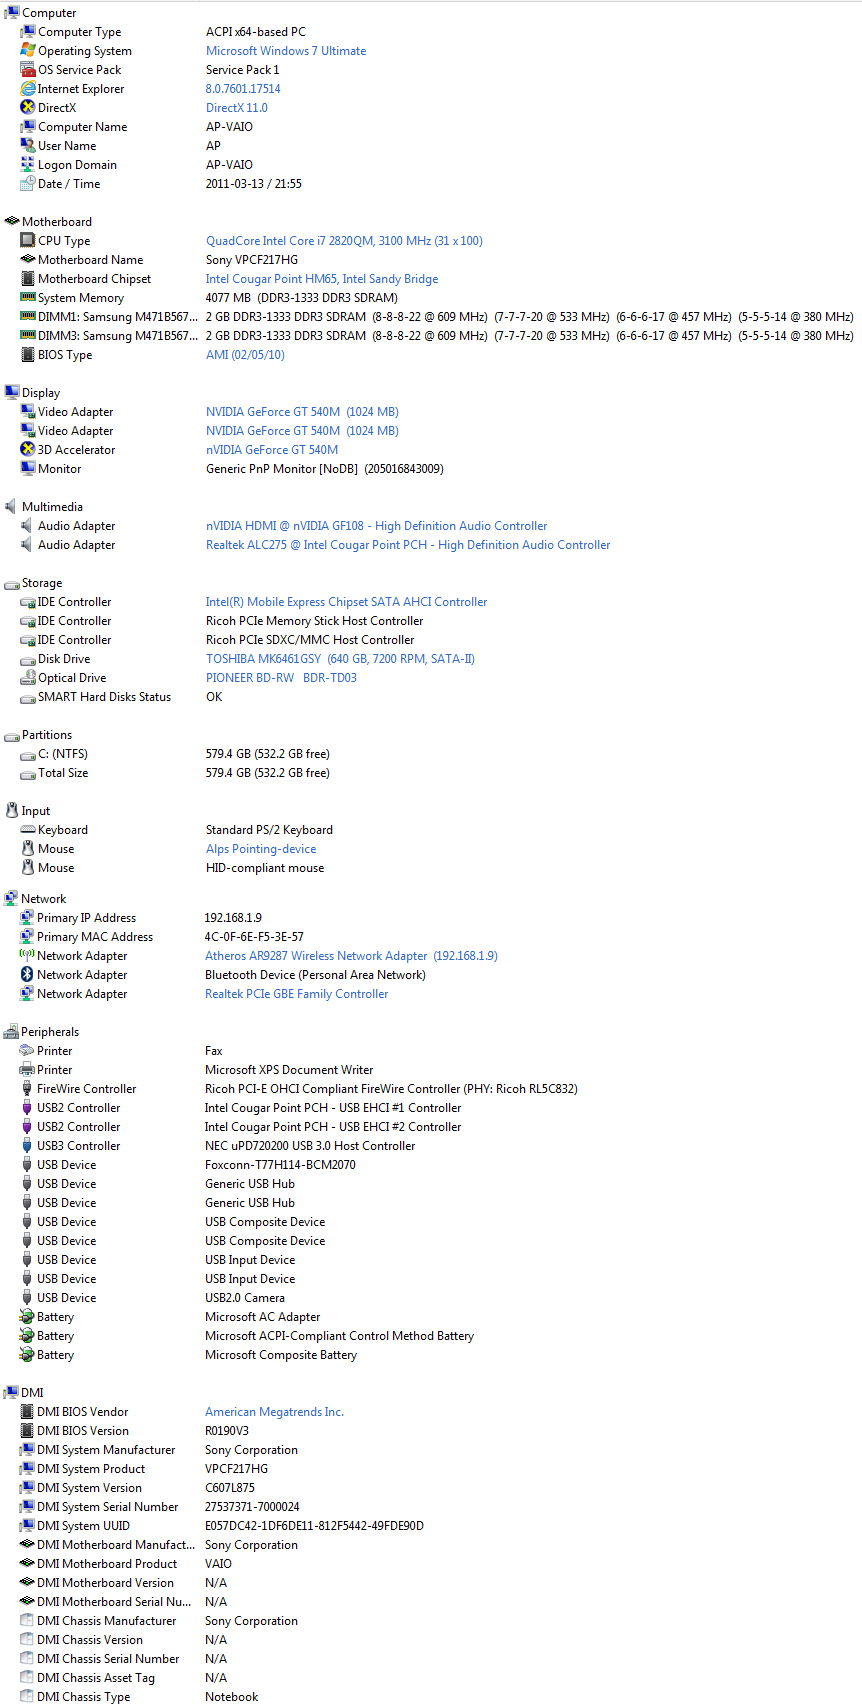Open the Intel Cougar Point HM65 chipset link
The height and width of the screenshot is (1708, 862).
[322, 279]
